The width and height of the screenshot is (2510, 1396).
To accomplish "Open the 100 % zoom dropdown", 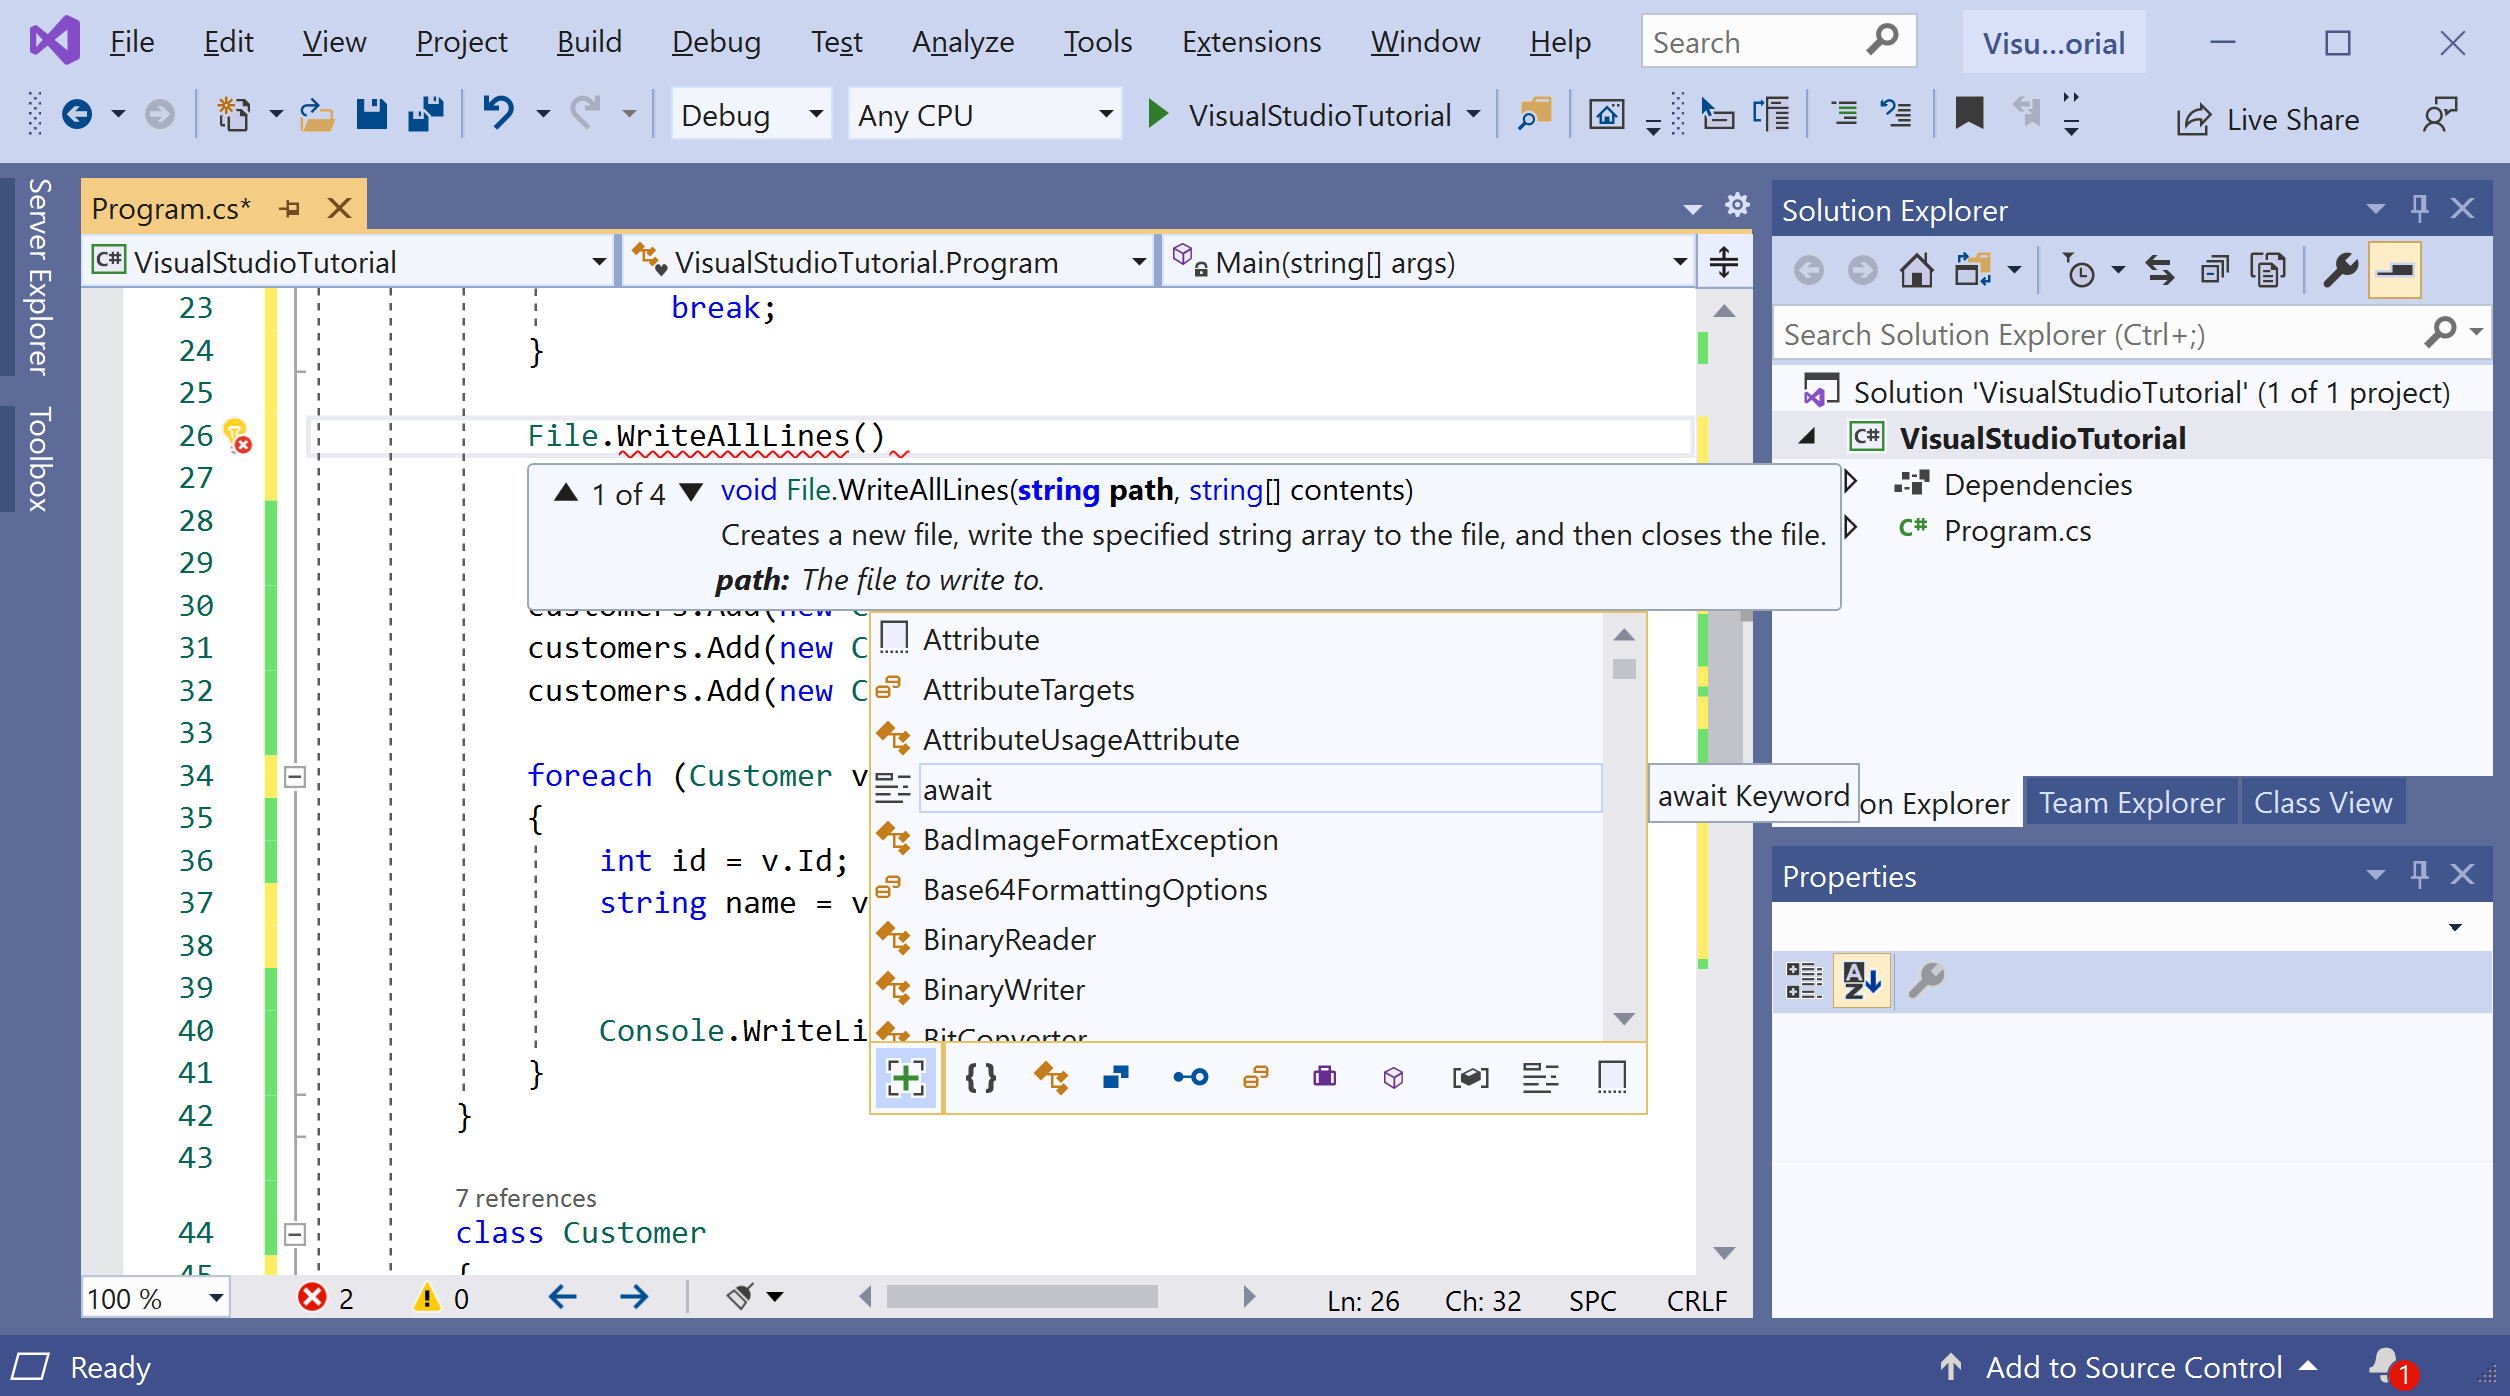I will (x=155, y=1298).
